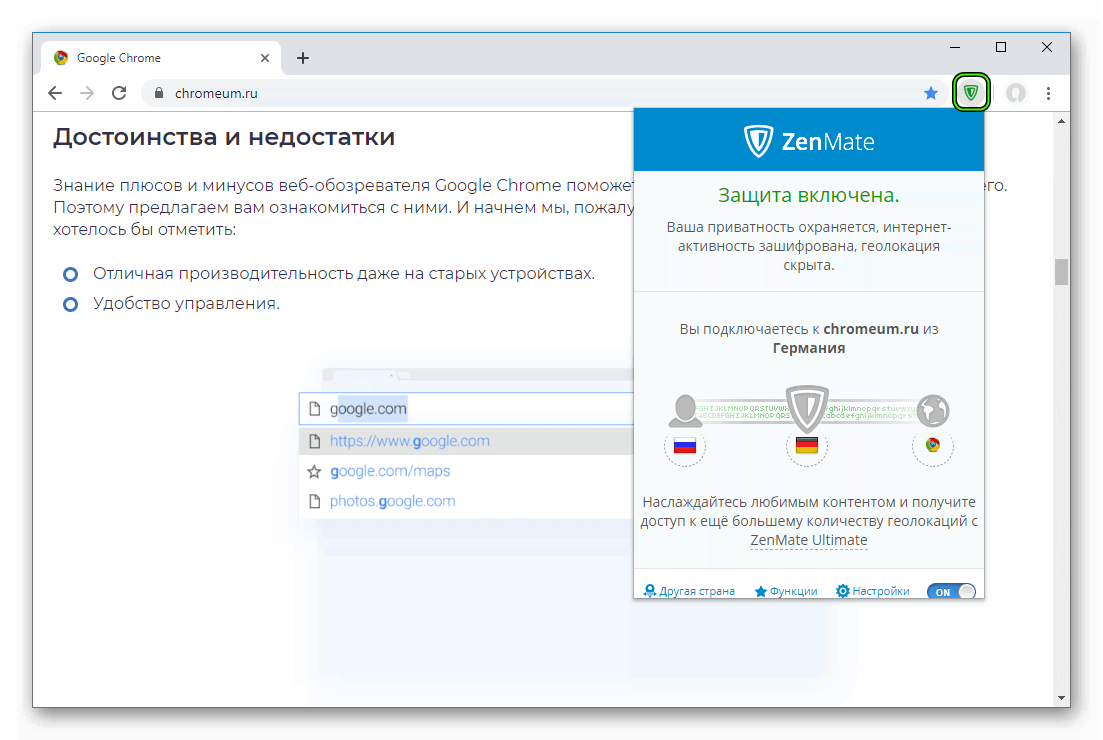Click the Защита включена status text
Viewport: 1103px width, 740px height.
point(808,196)
